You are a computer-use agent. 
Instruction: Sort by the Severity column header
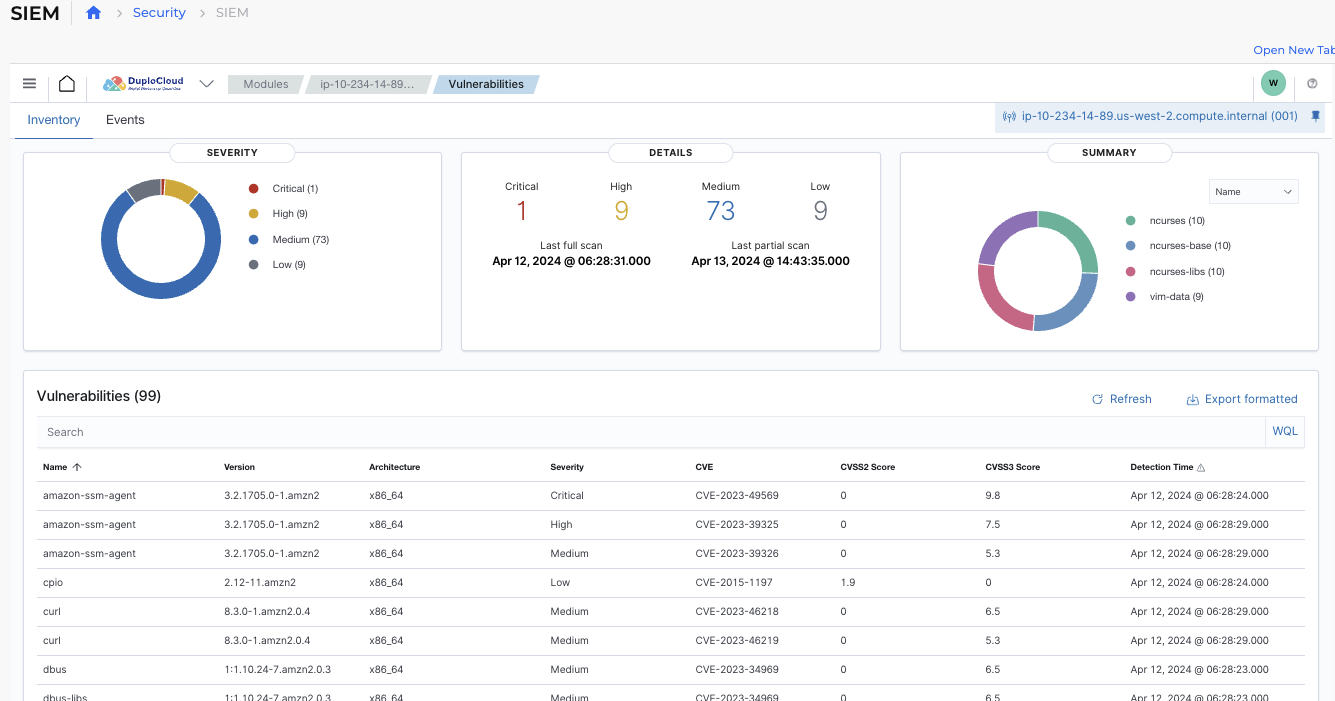[567, 467]
